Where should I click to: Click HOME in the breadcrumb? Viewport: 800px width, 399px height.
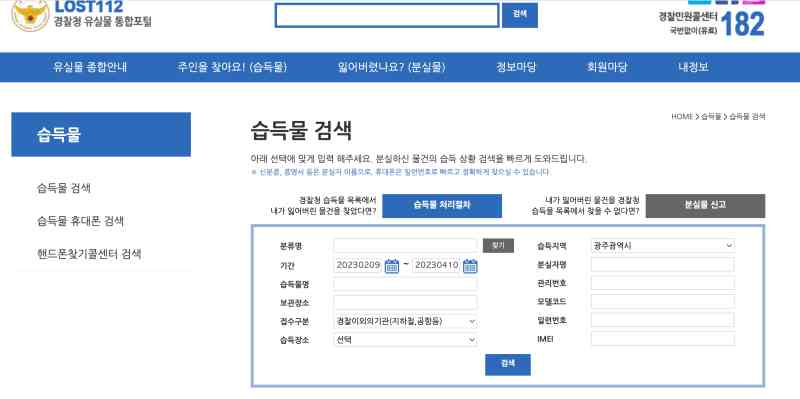(x=682, y=117)
